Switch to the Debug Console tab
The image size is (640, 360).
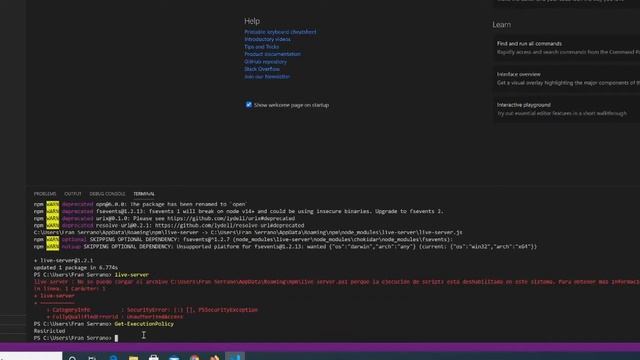107,194
